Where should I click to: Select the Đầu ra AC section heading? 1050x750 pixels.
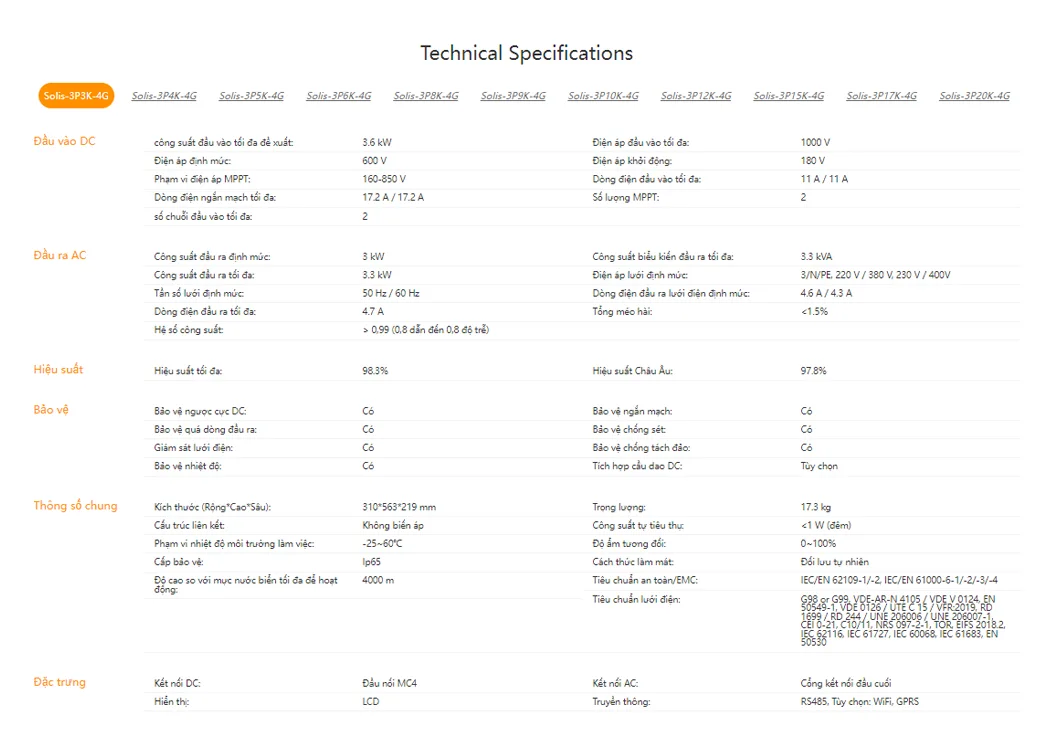click(60, 255)
